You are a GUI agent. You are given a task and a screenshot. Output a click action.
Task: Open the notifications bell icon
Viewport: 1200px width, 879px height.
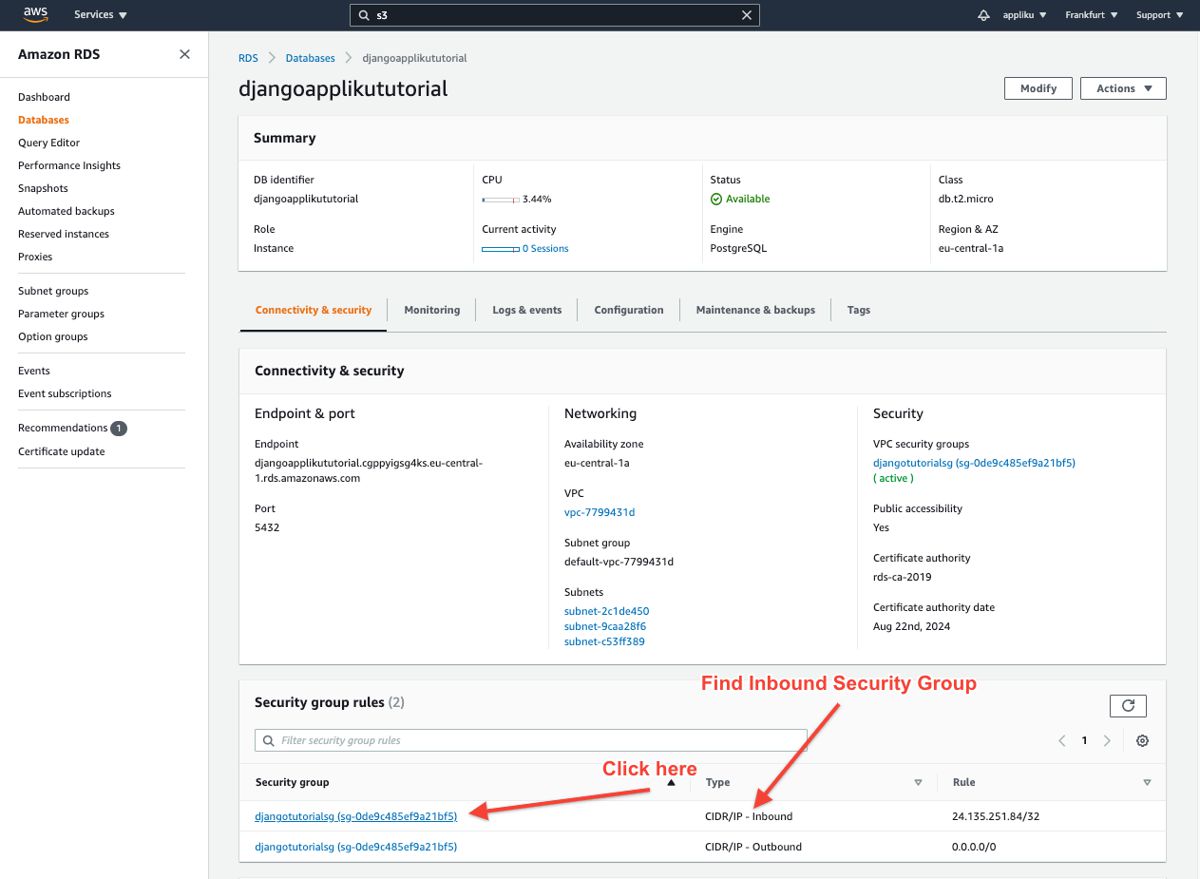pyautogui.click(x=983, y=15)
